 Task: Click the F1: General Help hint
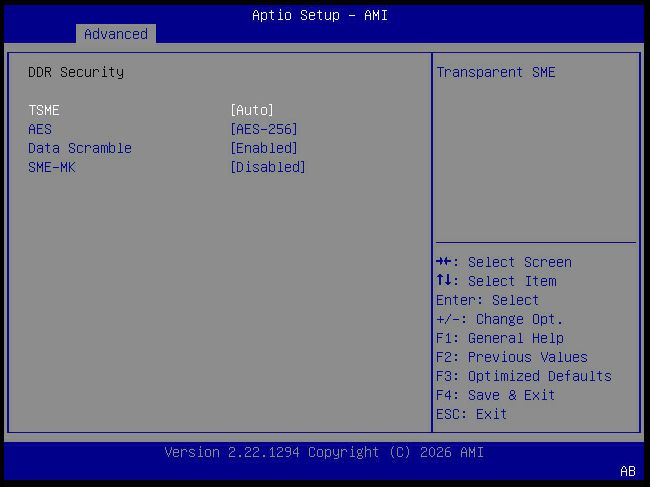(500, 338)
